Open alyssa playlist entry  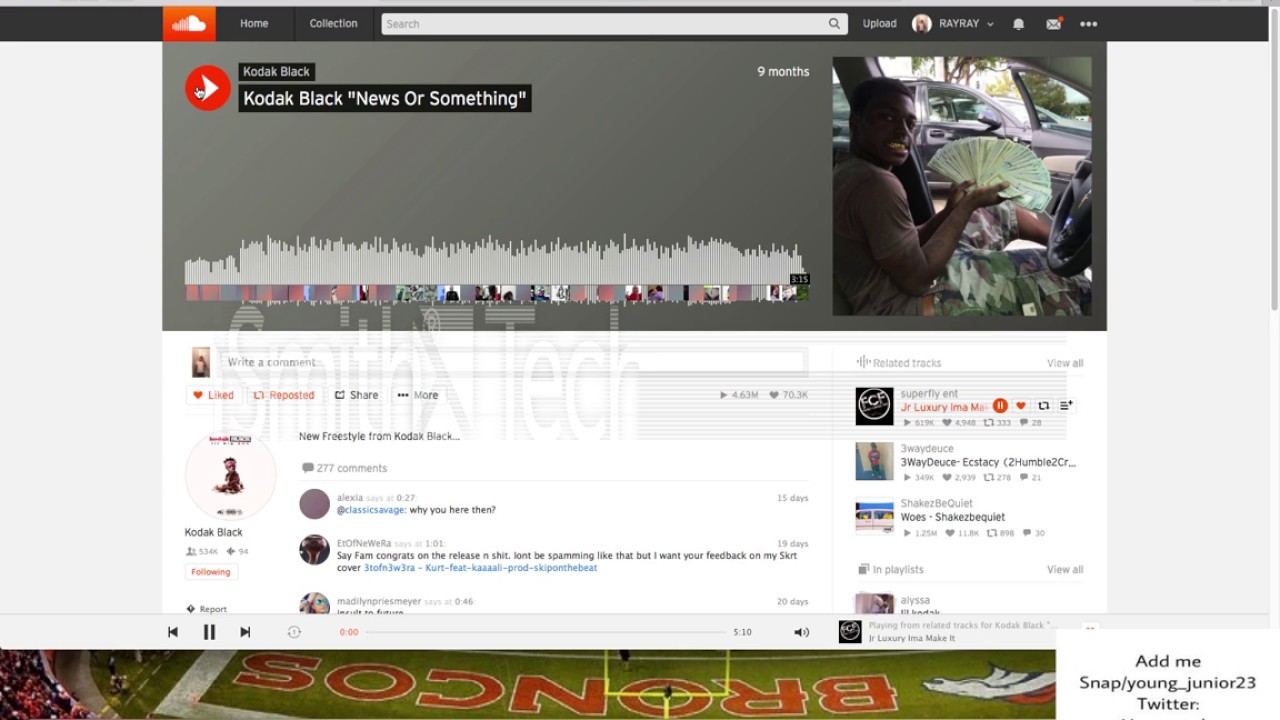(915, 600)
